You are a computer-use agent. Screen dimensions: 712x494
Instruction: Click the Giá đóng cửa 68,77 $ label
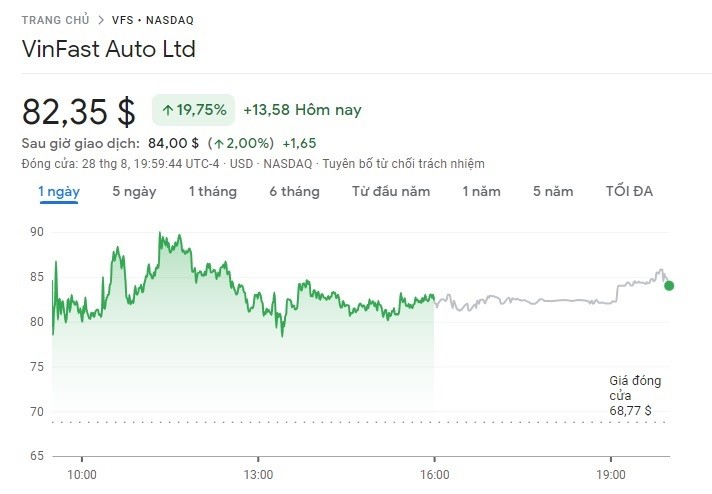[x=634, y=396]
